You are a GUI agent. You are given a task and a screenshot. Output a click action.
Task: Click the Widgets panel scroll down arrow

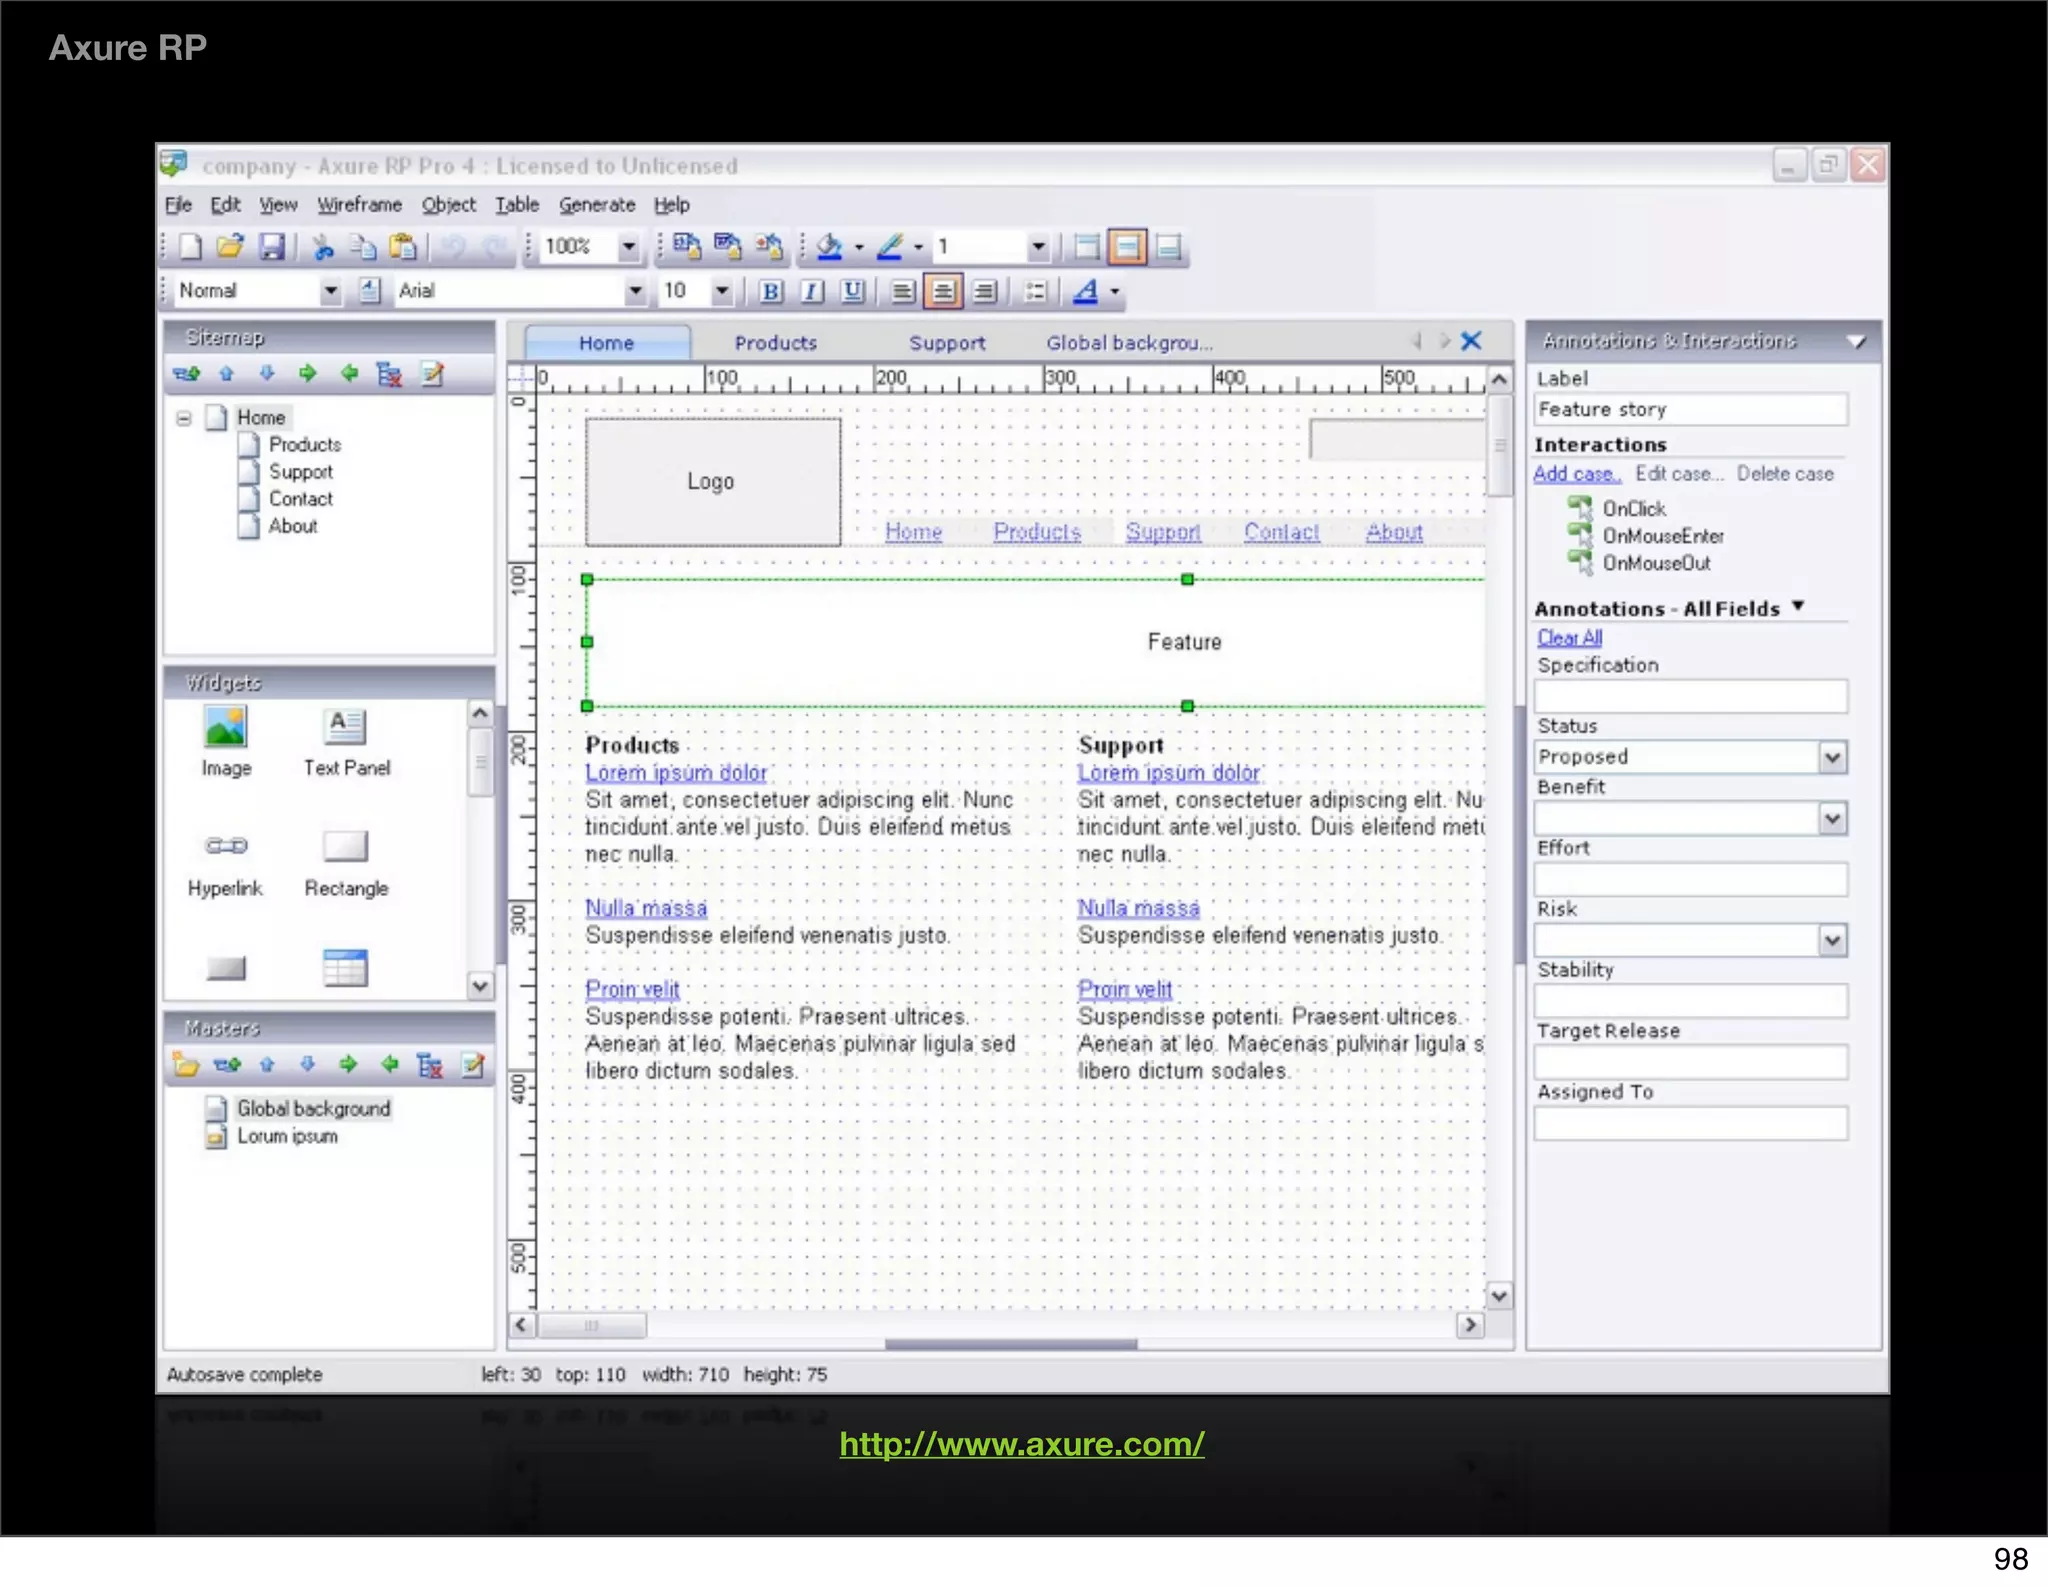[480, 986]
